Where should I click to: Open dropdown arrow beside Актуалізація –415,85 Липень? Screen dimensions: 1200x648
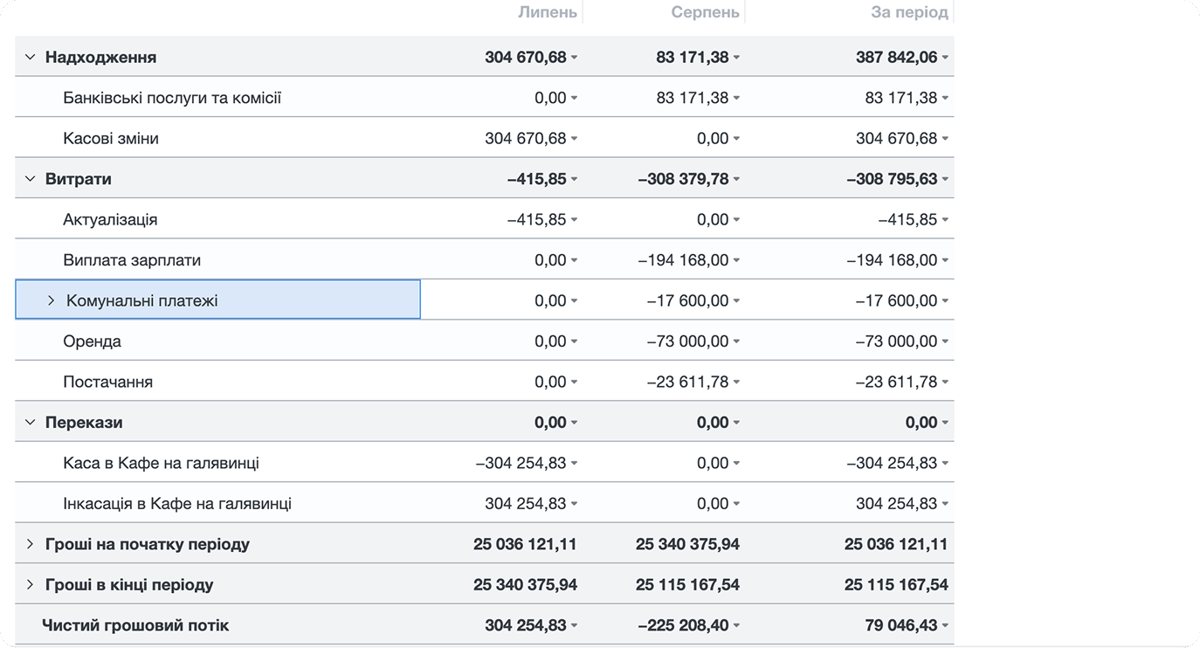(x=574, y=220)
